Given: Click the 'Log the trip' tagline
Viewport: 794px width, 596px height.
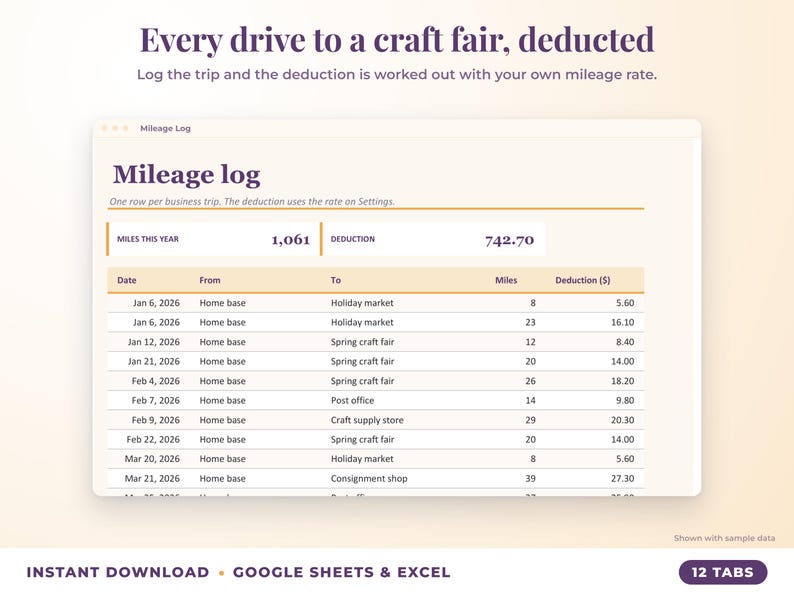Looking at the screenshot, I should click(x=396, y=74).
